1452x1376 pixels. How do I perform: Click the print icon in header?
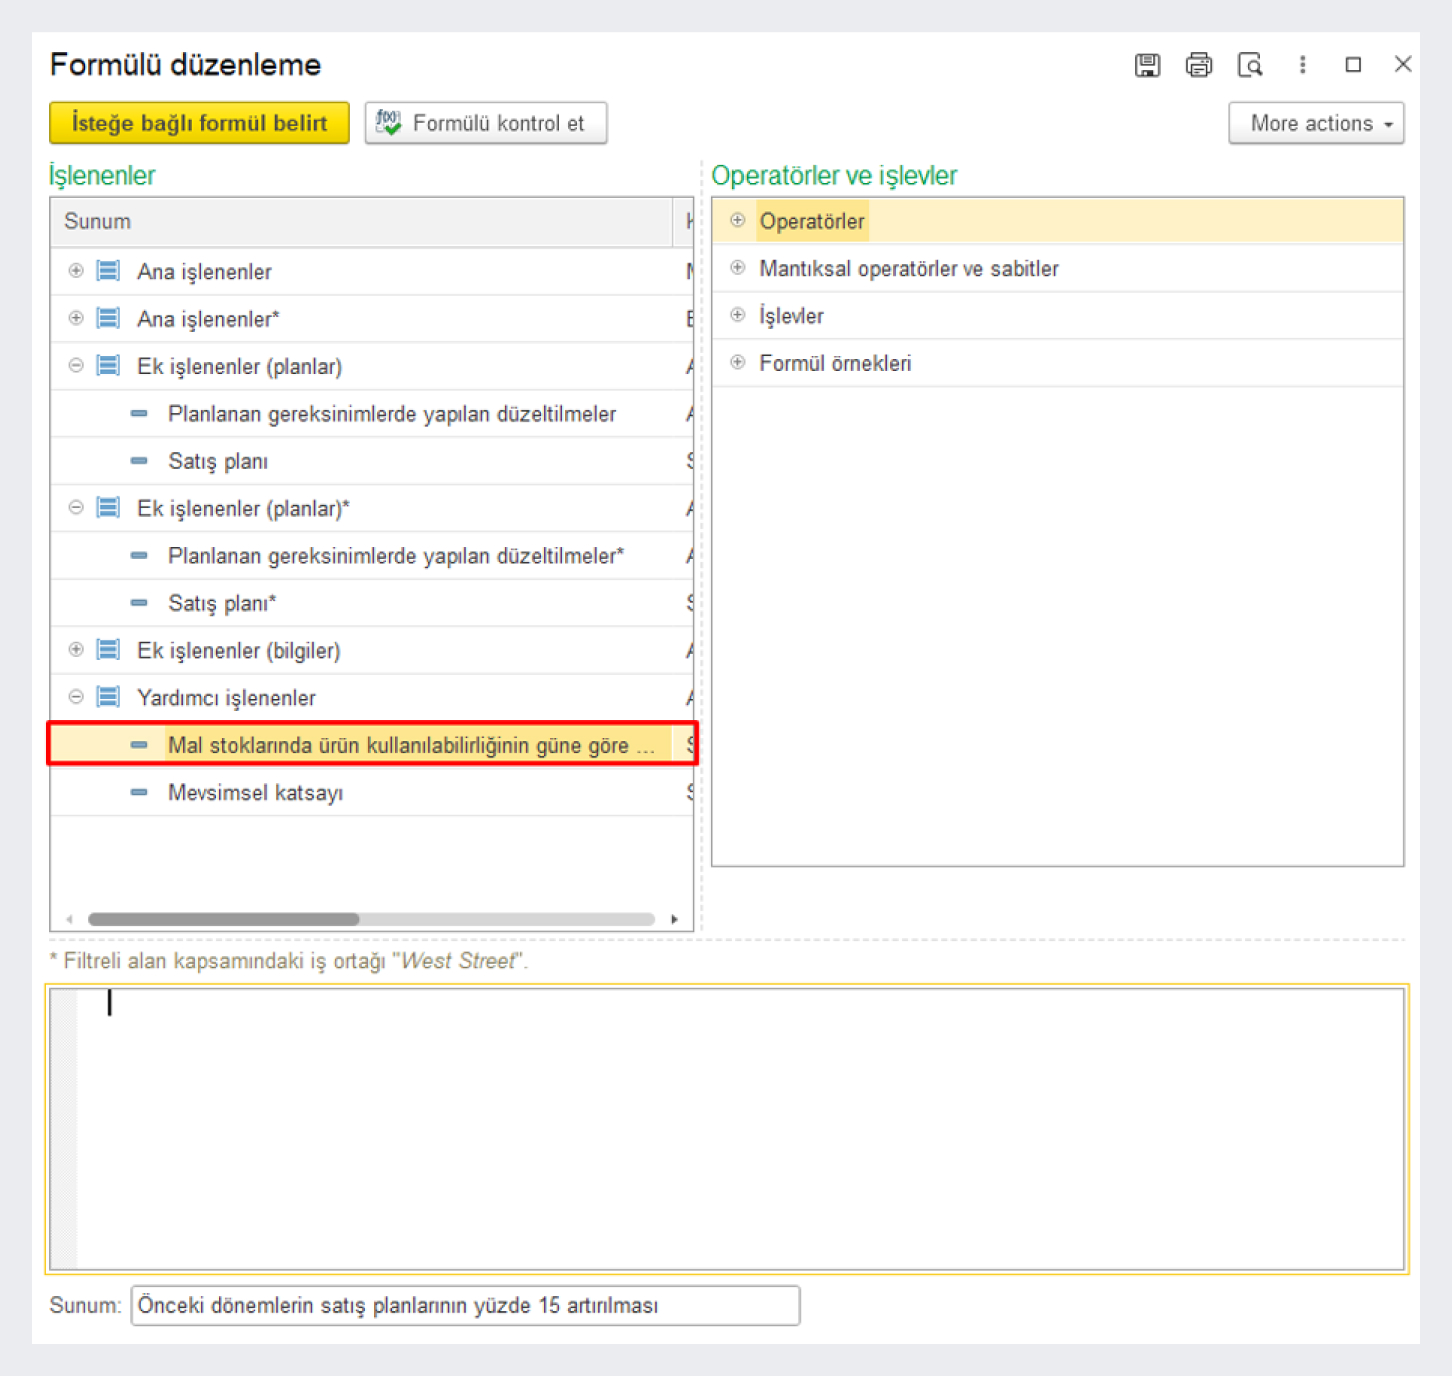pyautogui.click(x=1198, y=65)
